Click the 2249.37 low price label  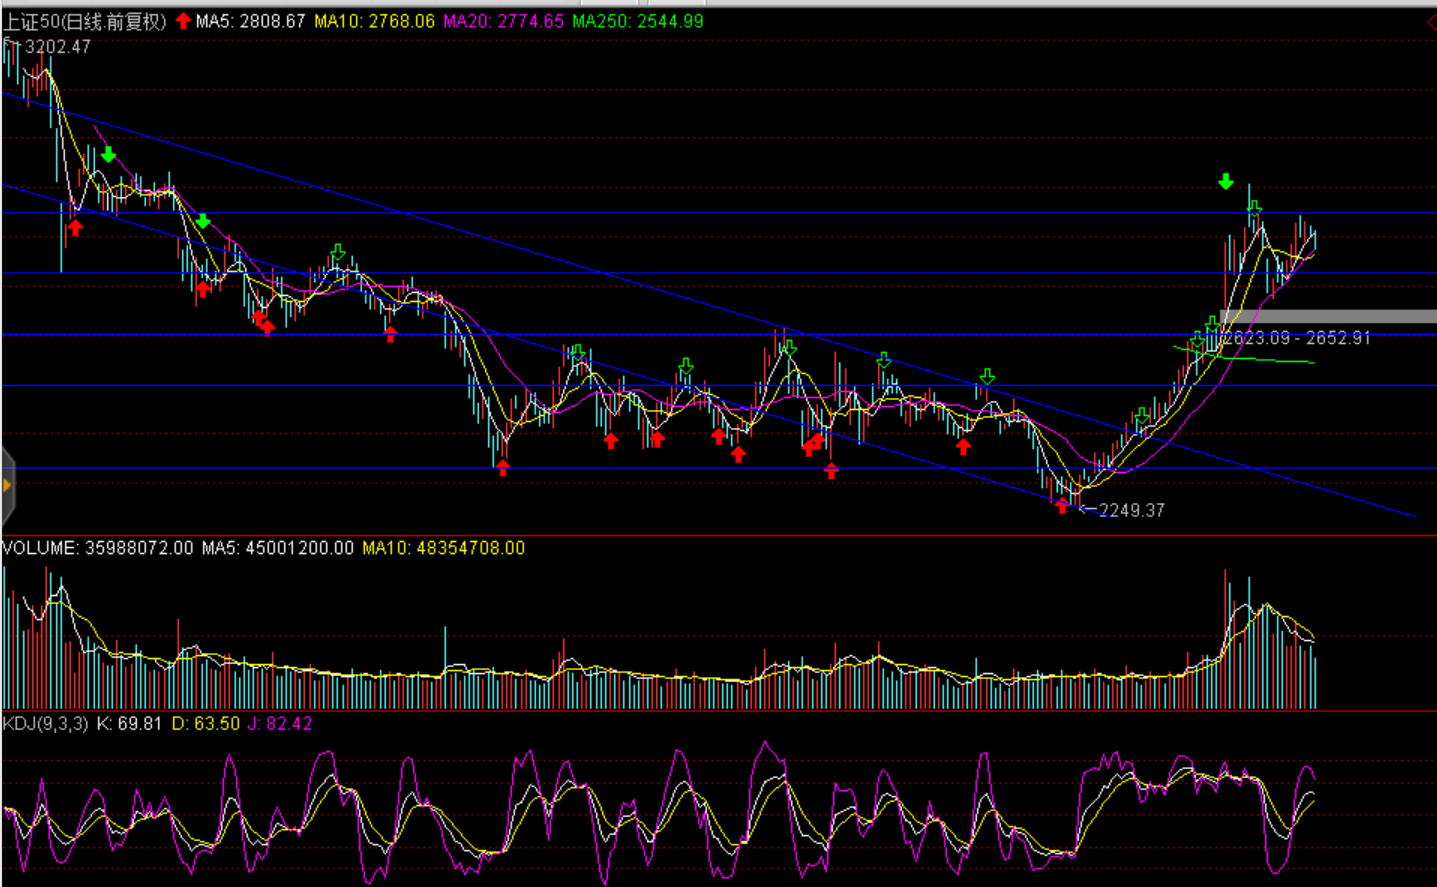[1131, 510]
